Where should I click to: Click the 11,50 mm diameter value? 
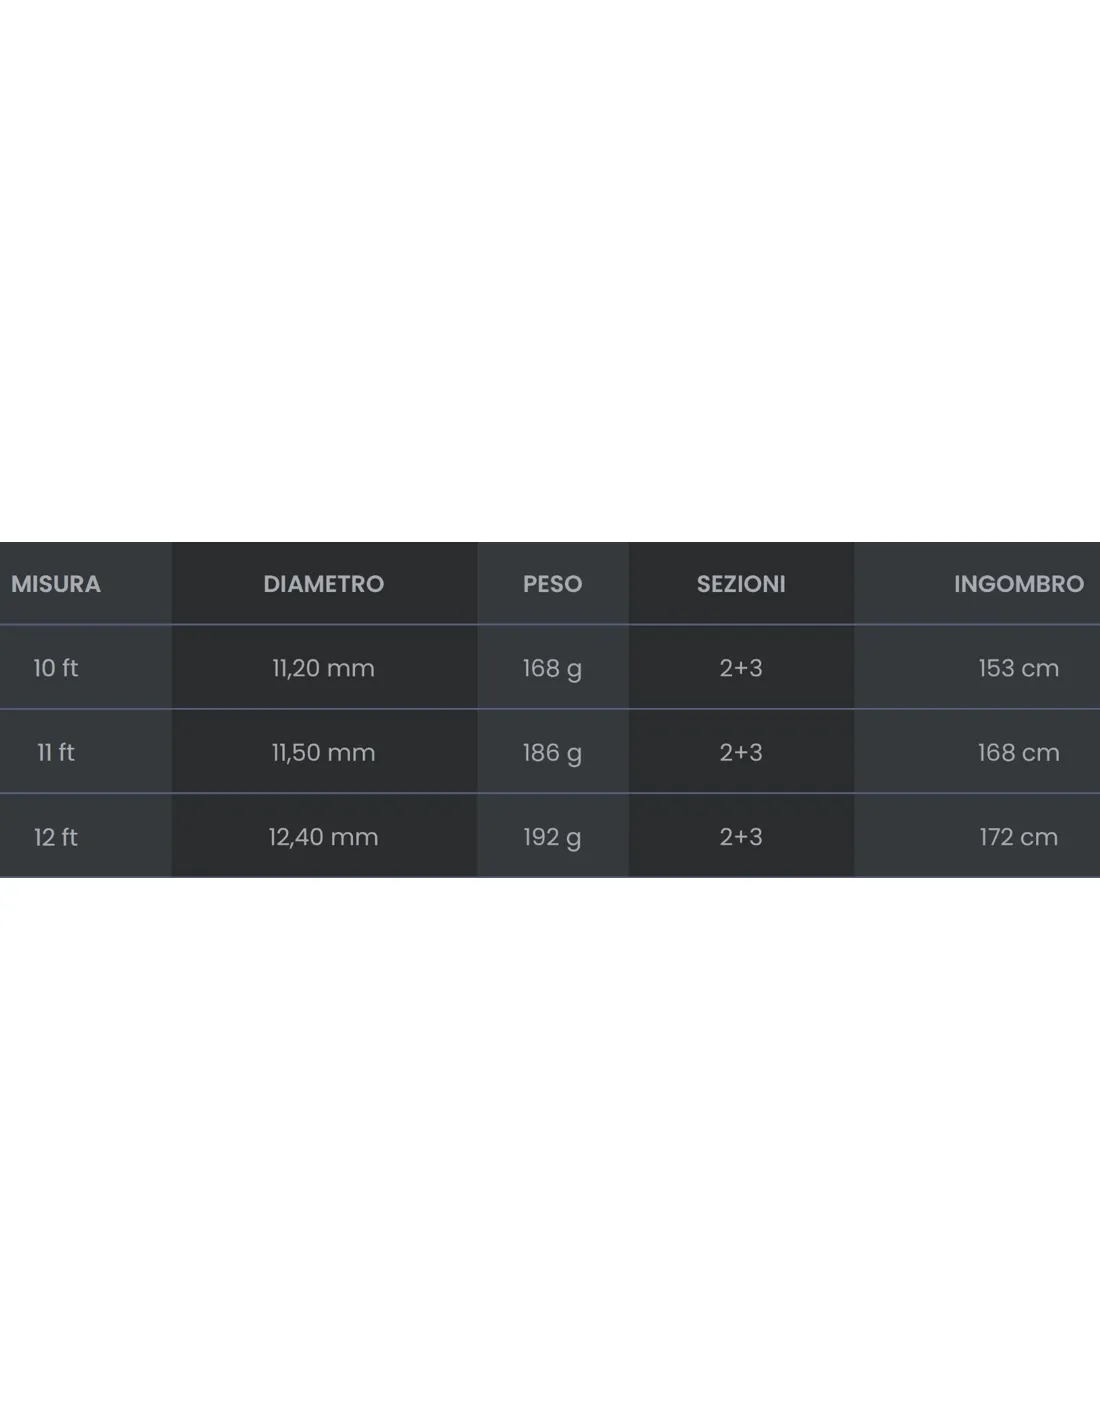(323, 752)
